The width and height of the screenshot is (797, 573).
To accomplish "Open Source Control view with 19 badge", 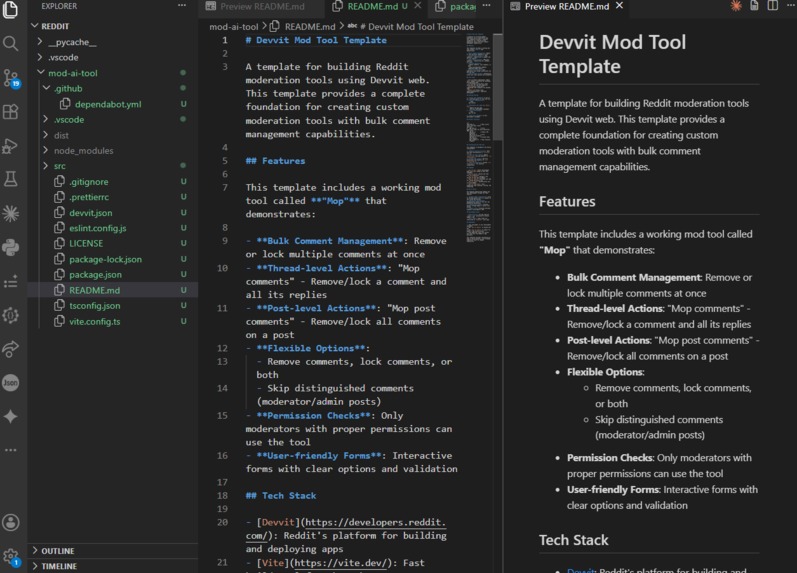I will 11,78.
